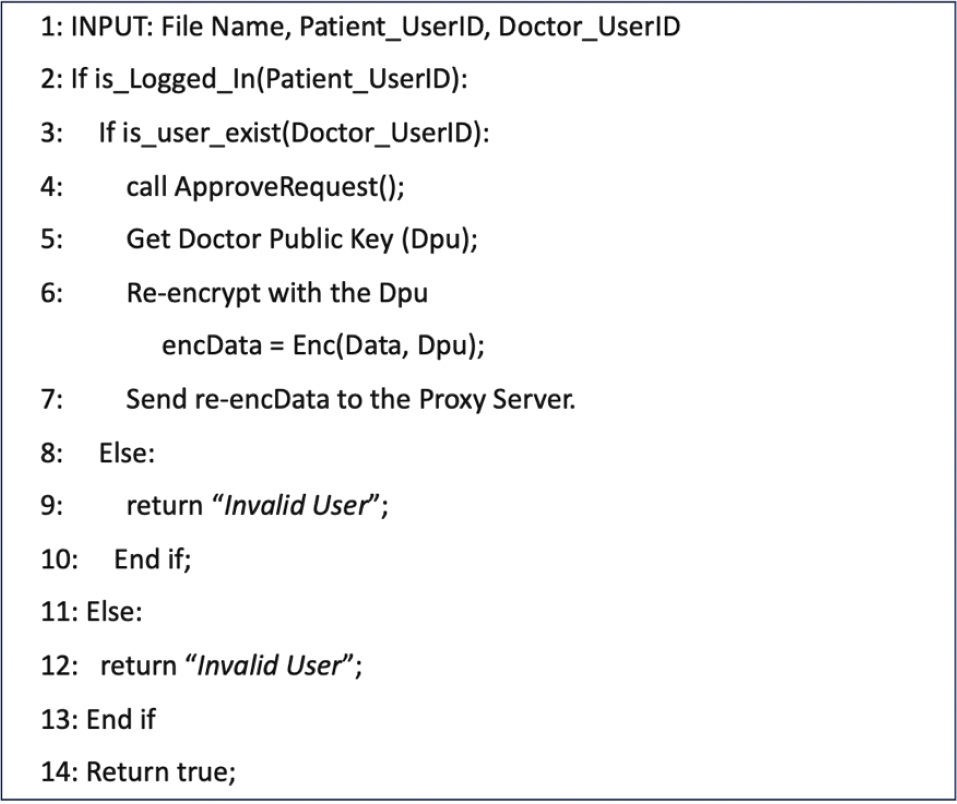Click the is_user_exist(Doctor_UserID) condition

(x=305, y=133)
